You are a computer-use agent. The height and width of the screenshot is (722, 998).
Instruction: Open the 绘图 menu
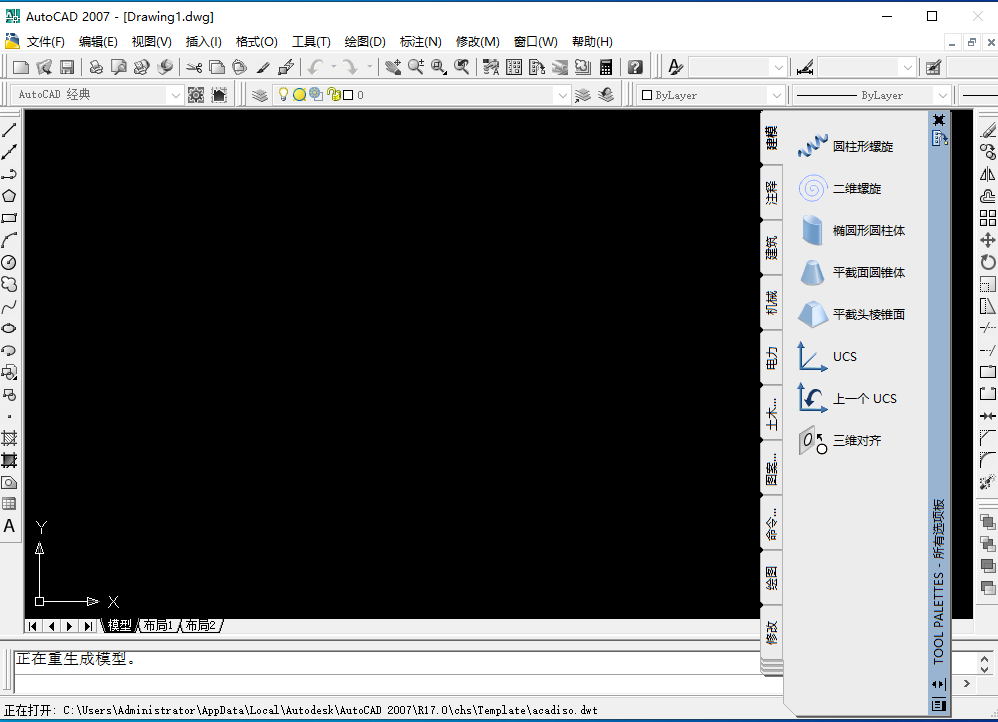click(x=364, y=41)
